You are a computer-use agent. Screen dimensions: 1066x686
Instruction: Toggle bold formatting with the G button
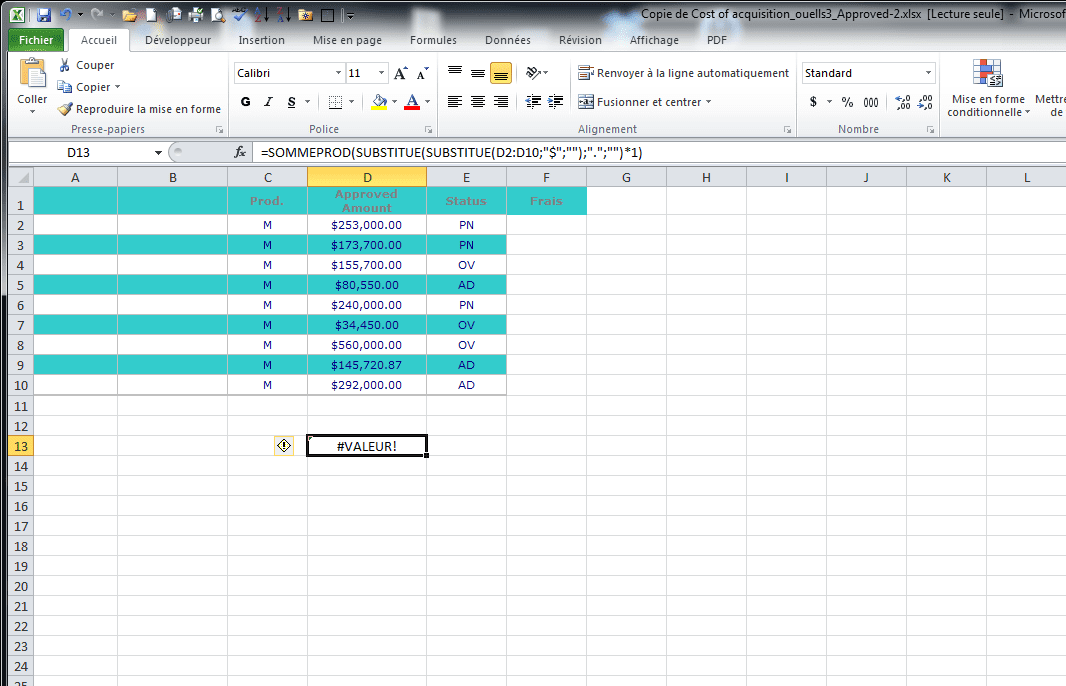pyautogui.click(x=246, y=102)
